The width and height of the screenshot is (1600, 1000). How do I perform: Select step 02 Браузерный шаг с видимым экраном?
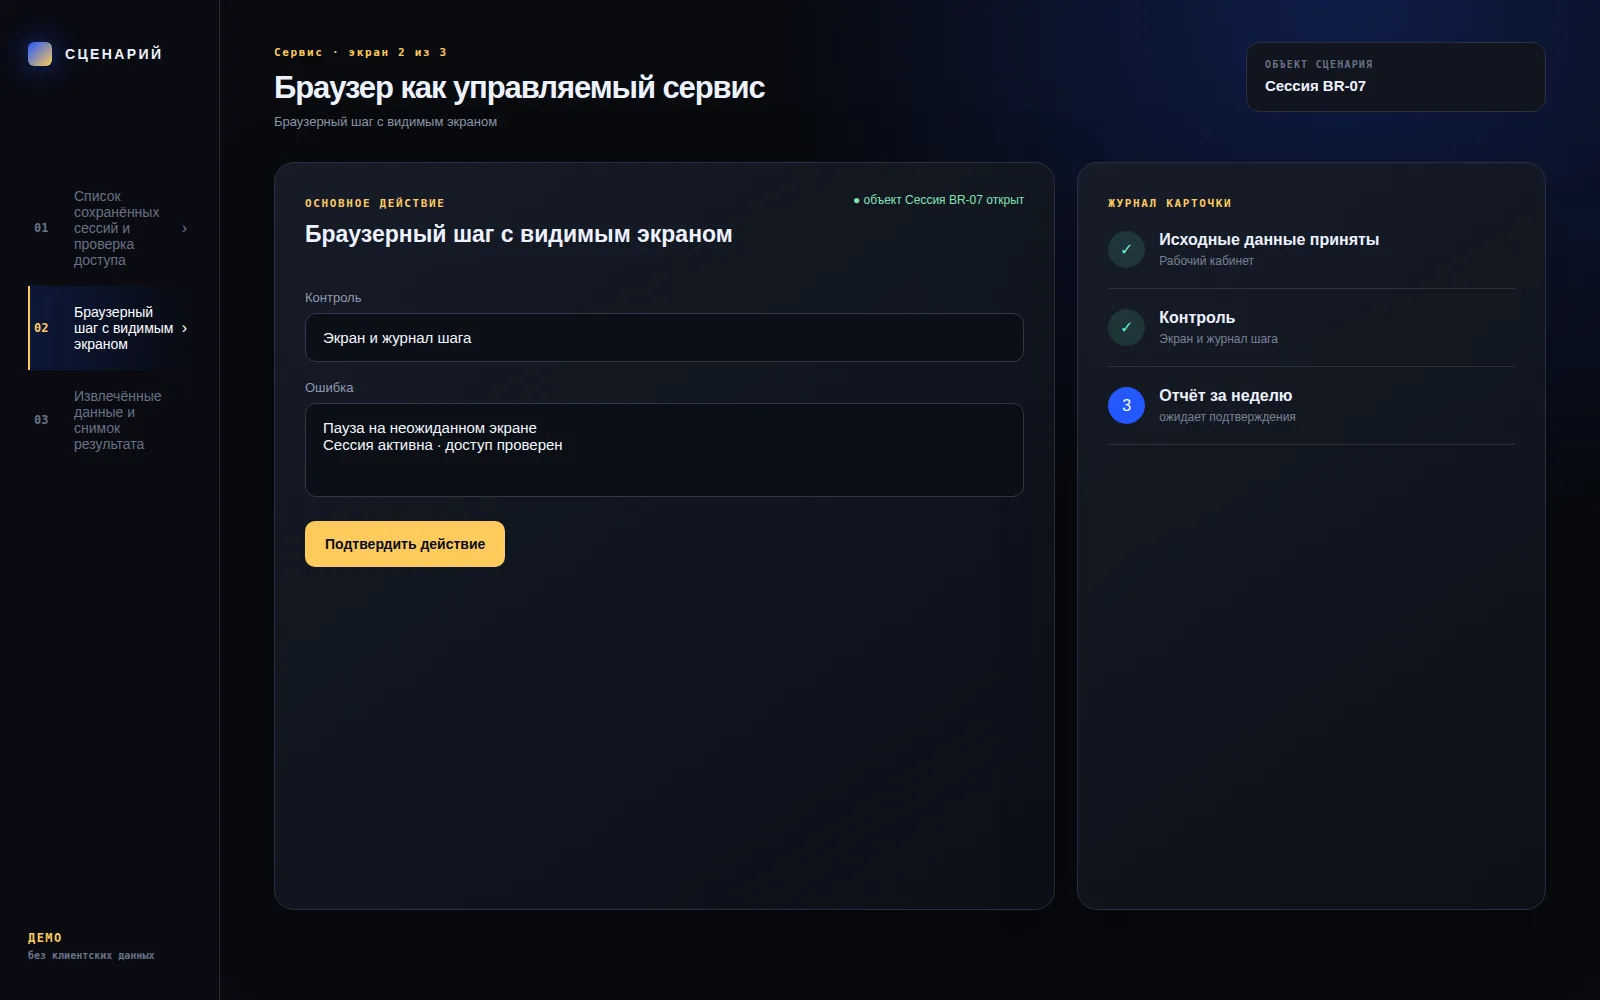click(x=110, y=328)
